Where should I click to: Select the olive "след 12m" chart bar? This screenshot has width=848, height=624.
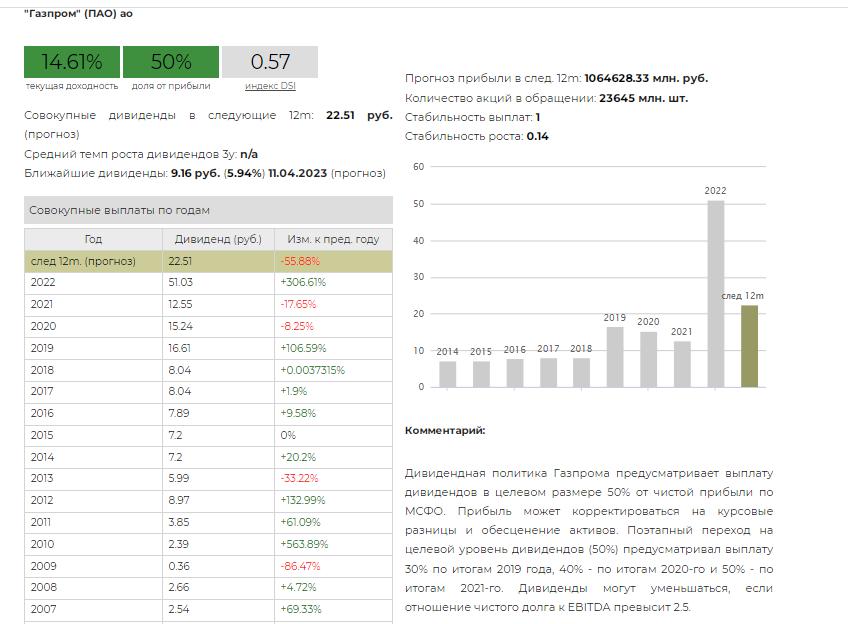[749, 346]
